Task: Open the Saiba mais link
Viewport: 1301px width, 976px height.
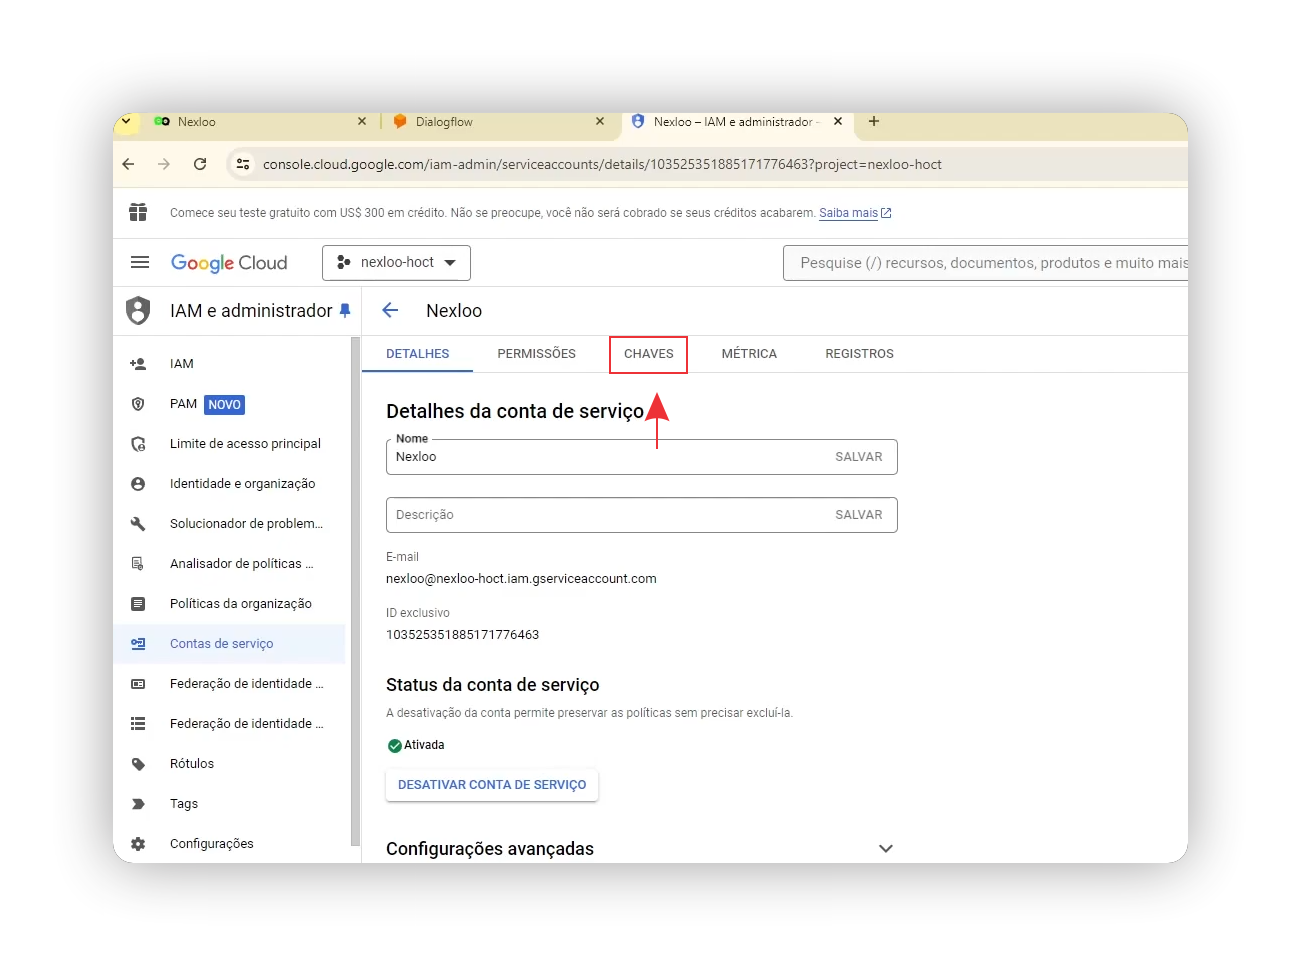Action: pos(848,213)
